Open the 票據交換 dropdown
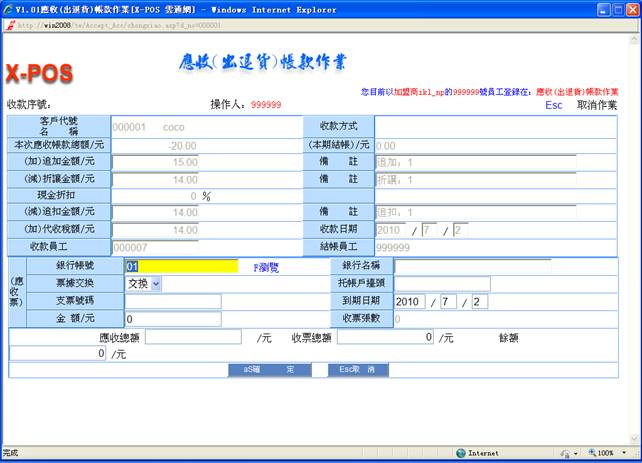Screen dimensions: 642x463 point(144,284)
